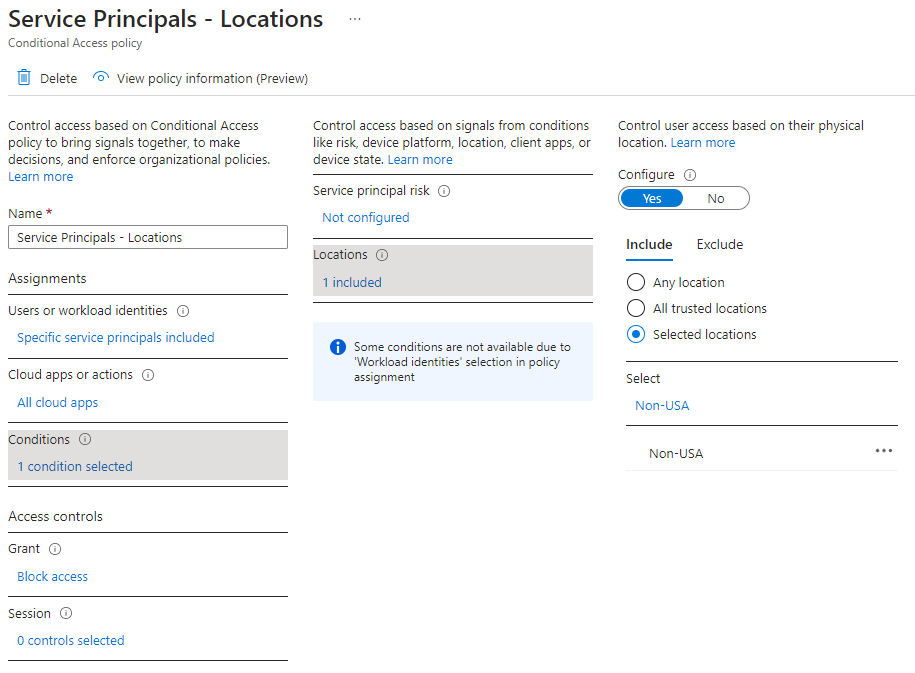This screenshot has width=915, height=673.
Task: Select the All trusted locations option
Action: [635, 309]
